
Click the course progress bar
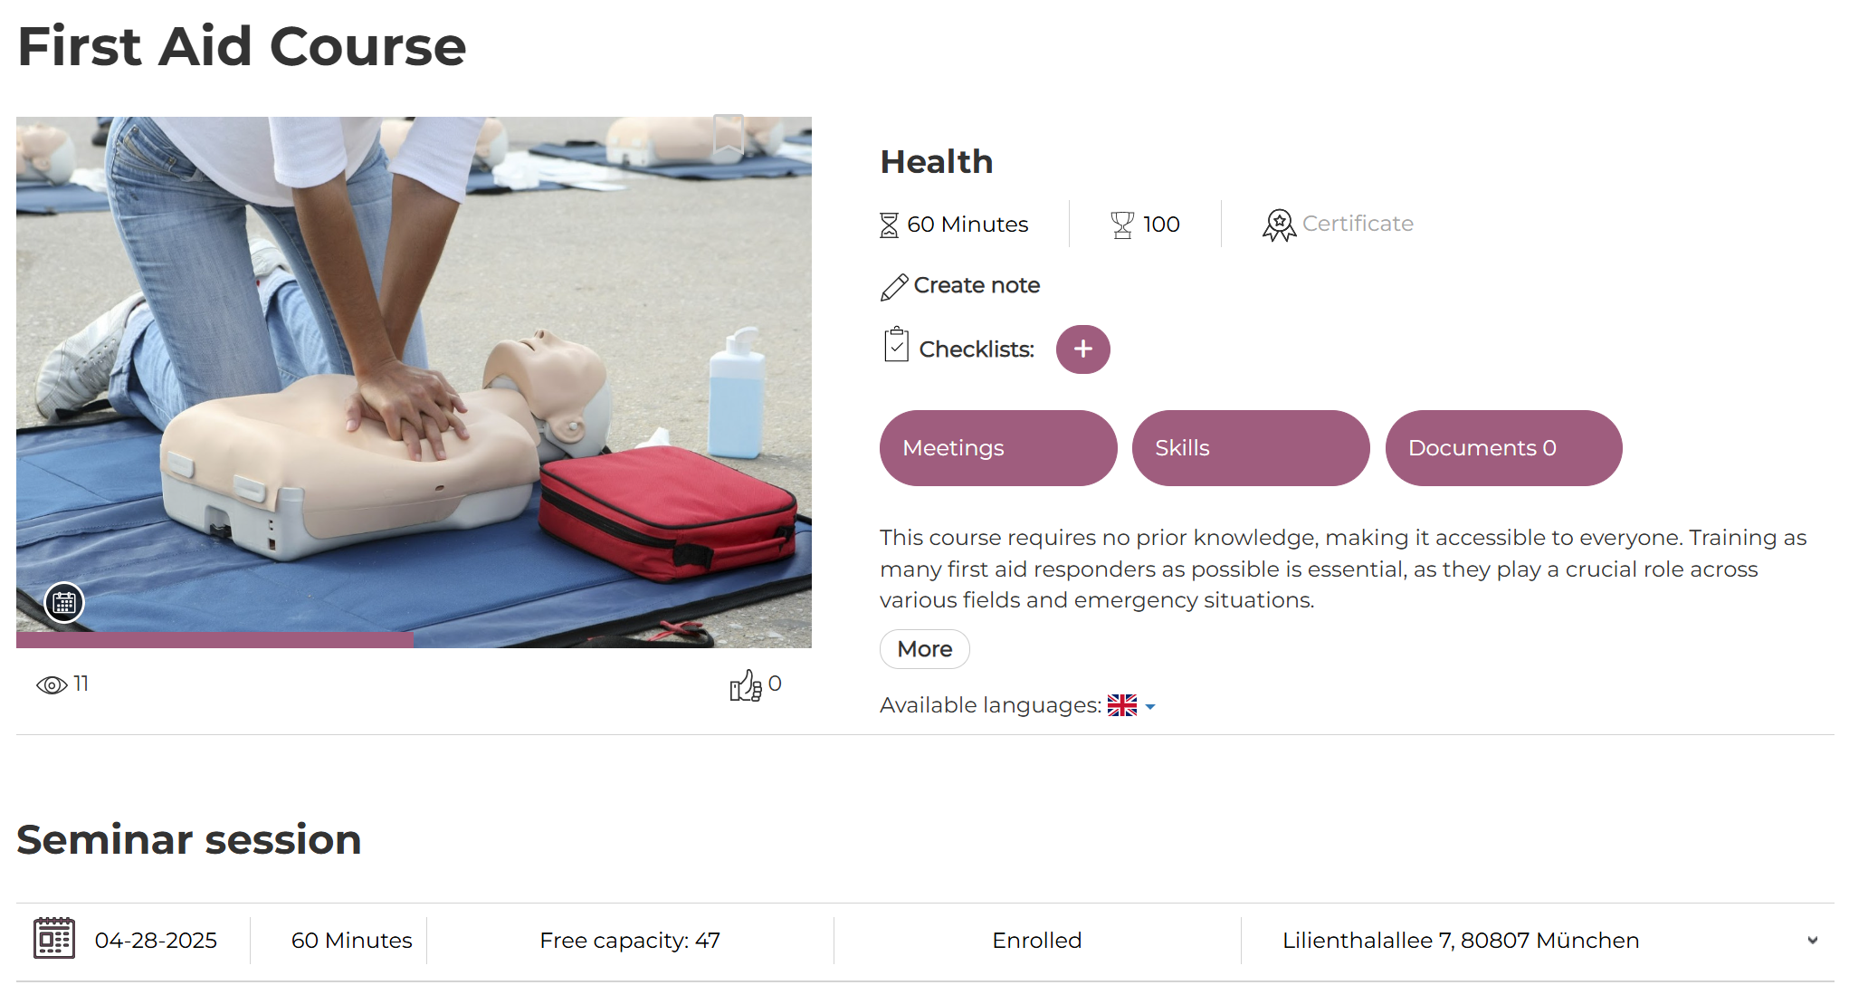pyautogui.click(x=414, y=640)
